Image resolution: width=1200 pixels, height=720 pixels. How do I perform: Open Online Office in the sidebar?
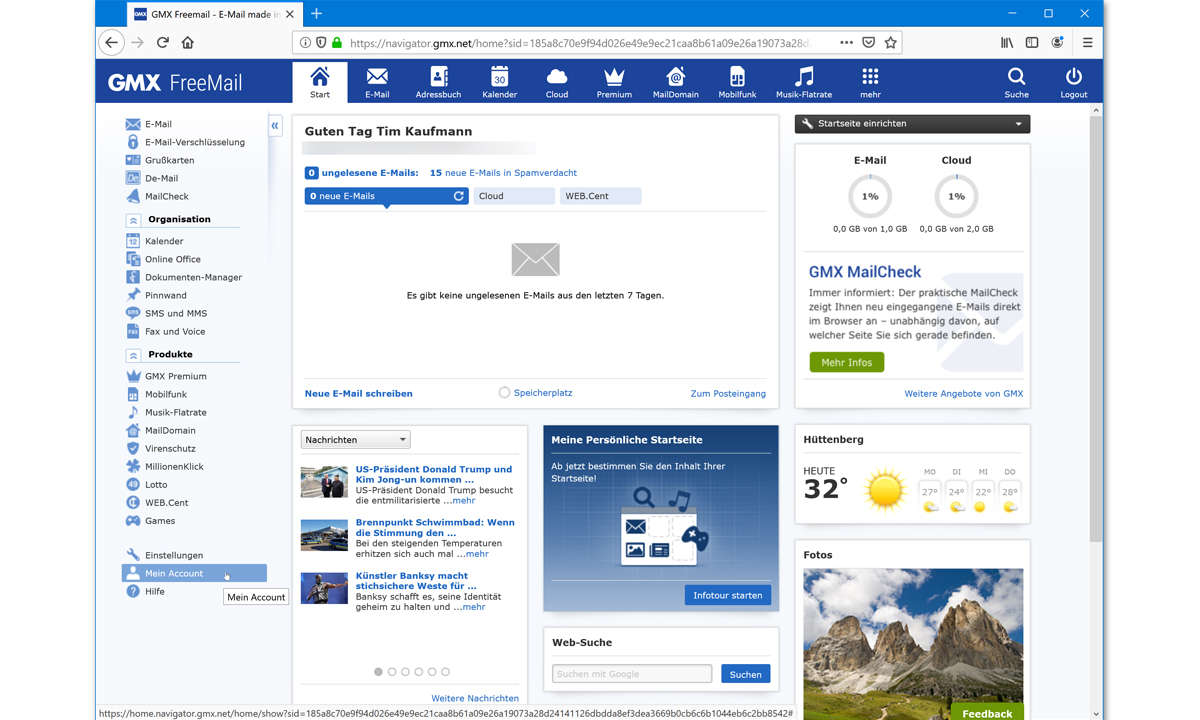point(172,259)
